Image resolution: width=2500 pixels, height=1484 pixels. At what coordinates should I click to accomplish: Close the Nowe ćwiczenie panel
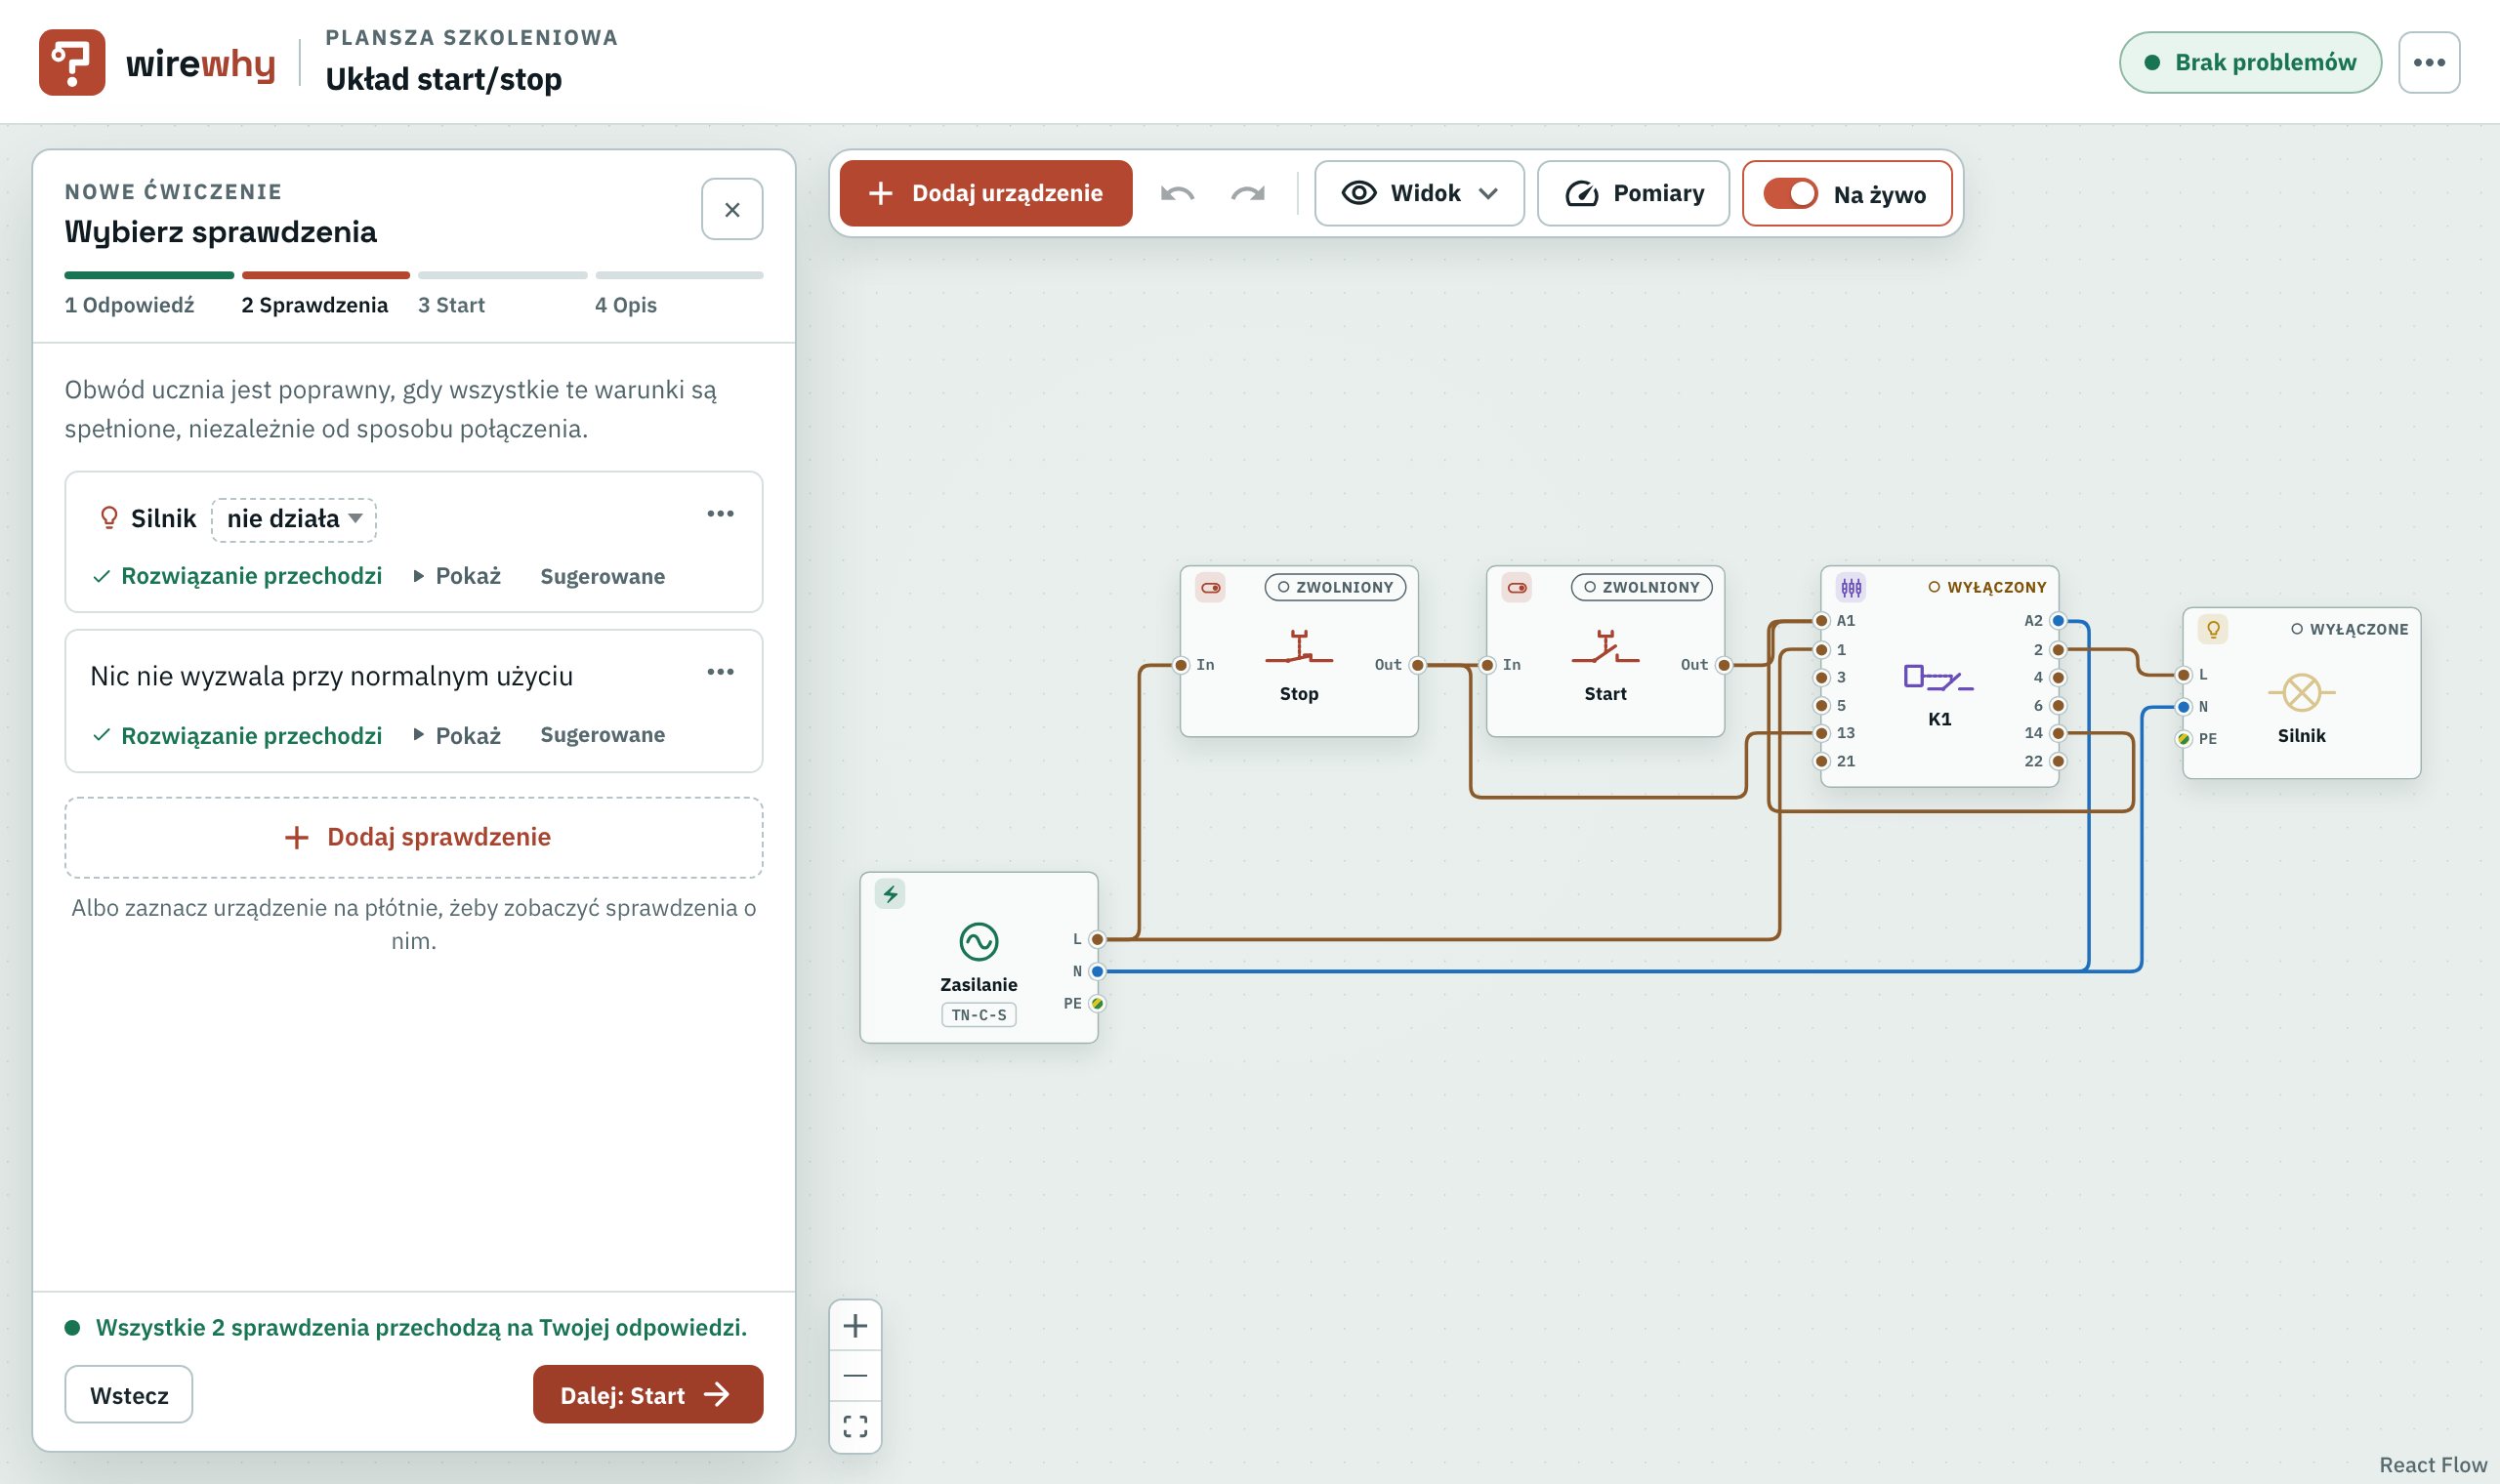(x=732, y=209)
